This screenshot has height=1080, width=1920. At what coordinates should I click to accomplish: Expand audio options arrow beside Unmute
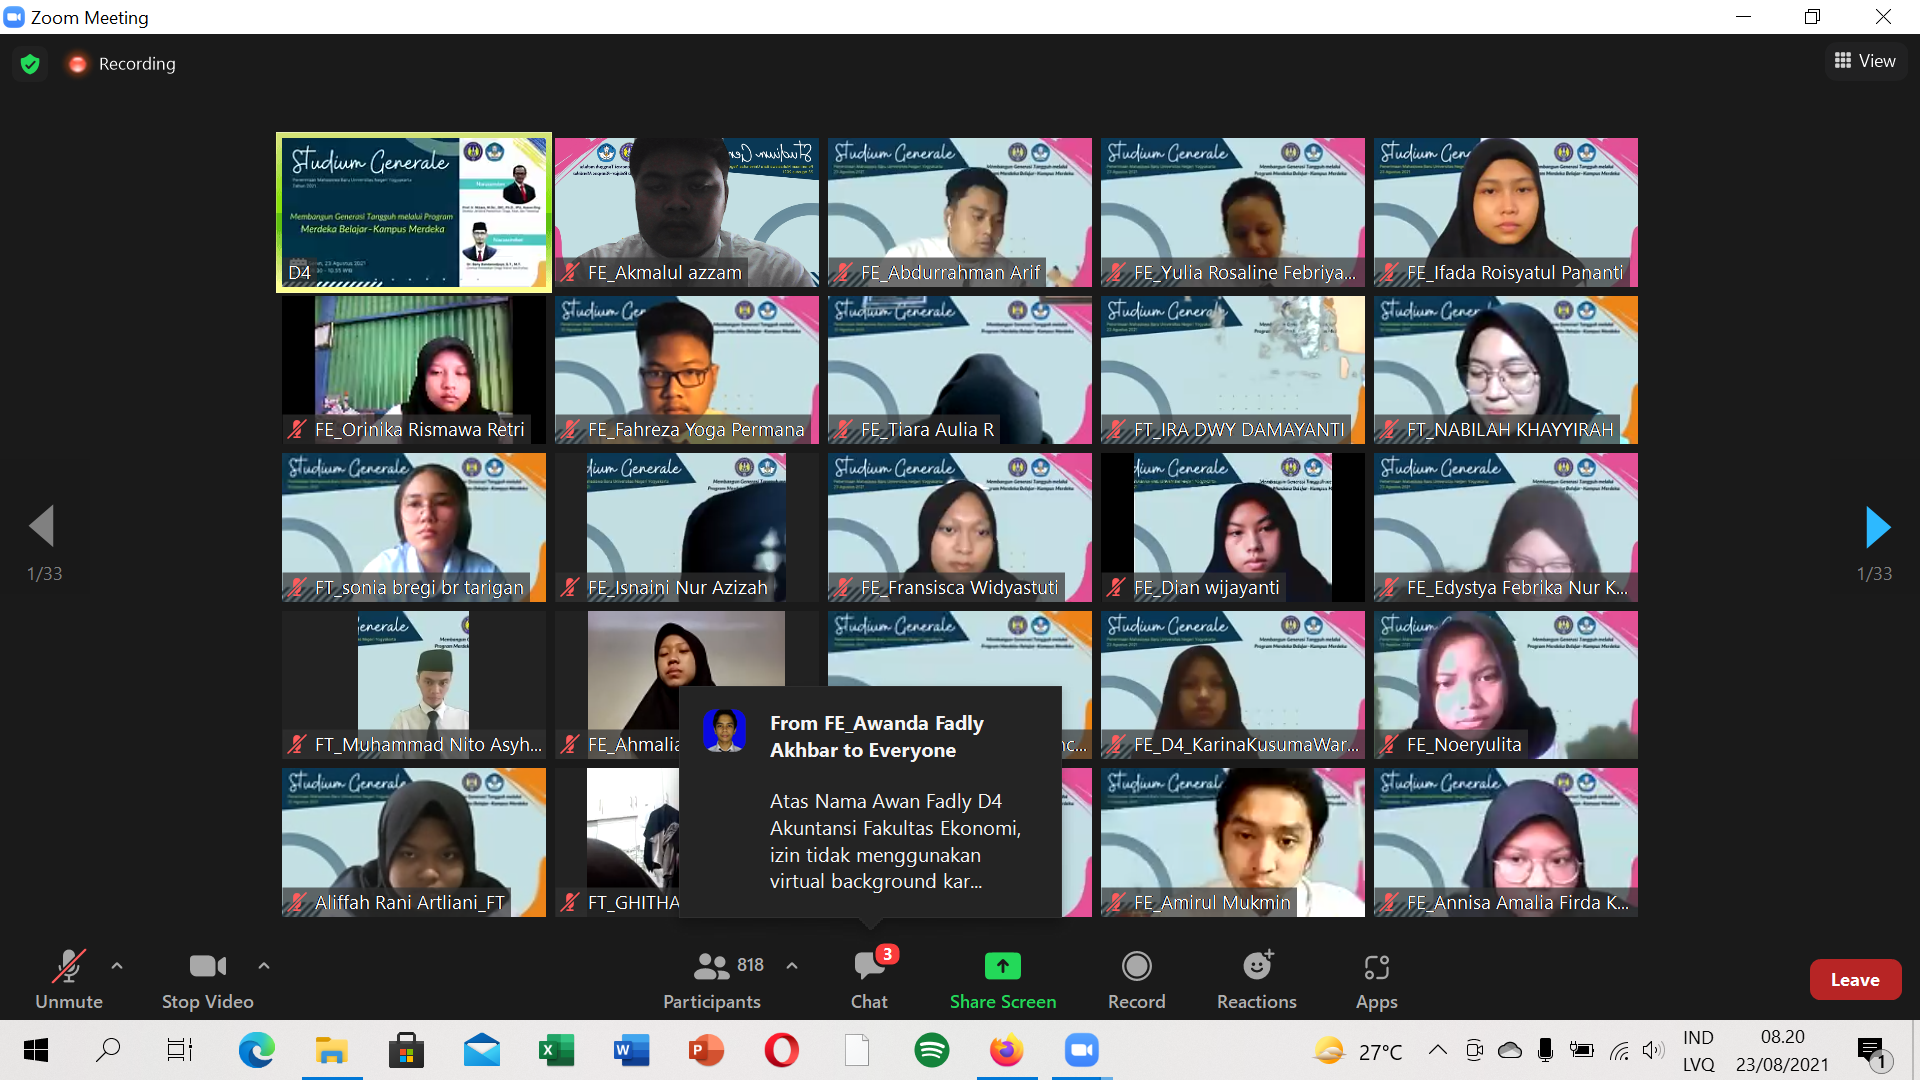pyautogui.click(x=117, y=966)
